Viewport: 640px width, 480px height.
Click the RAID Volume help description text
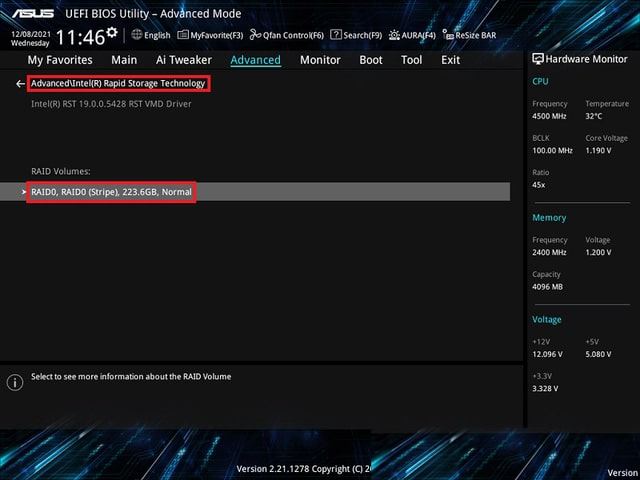coord(131,377)
